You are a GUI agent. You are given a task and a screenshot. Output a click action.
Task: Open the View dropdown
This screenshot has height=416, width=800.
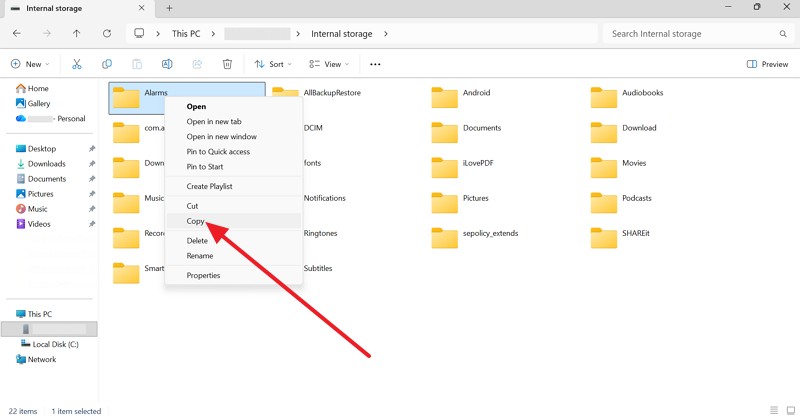(x=328, y=64)
